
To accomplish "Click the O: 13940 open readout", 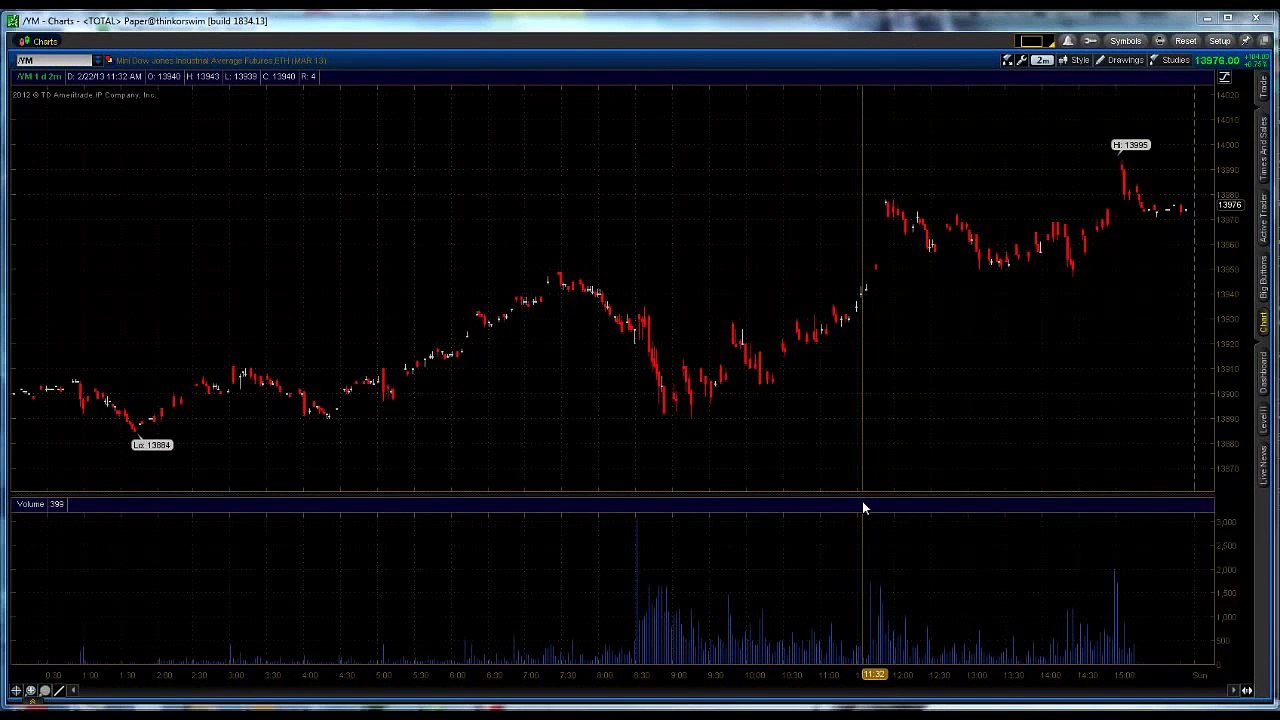I will point(165,77).
